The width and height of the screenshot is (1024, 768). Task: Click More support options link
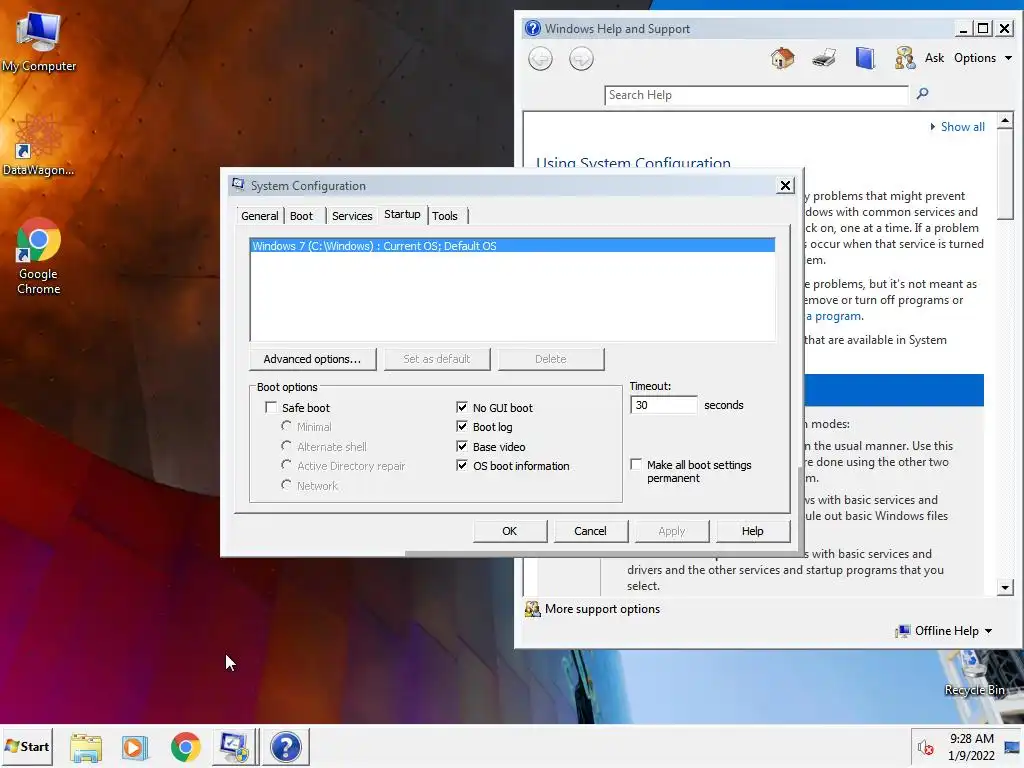[602, 609]
